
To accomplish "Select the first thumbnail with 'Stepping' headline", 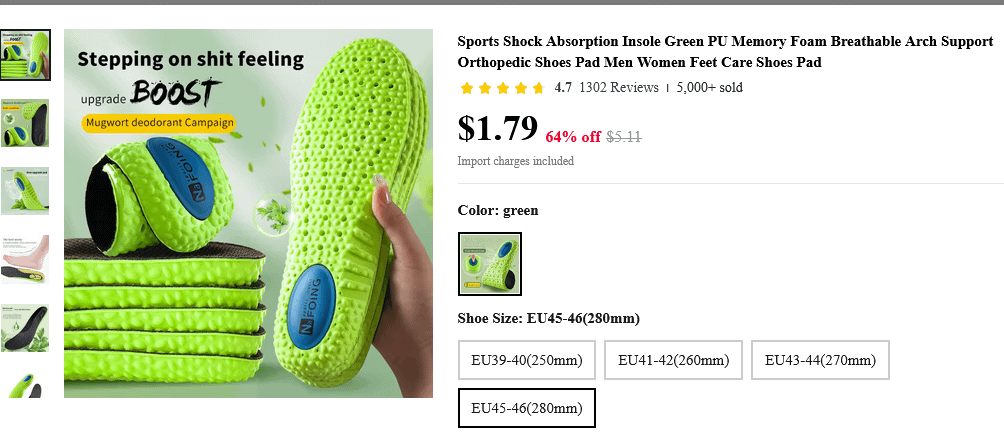I will (x=25, y=54).
